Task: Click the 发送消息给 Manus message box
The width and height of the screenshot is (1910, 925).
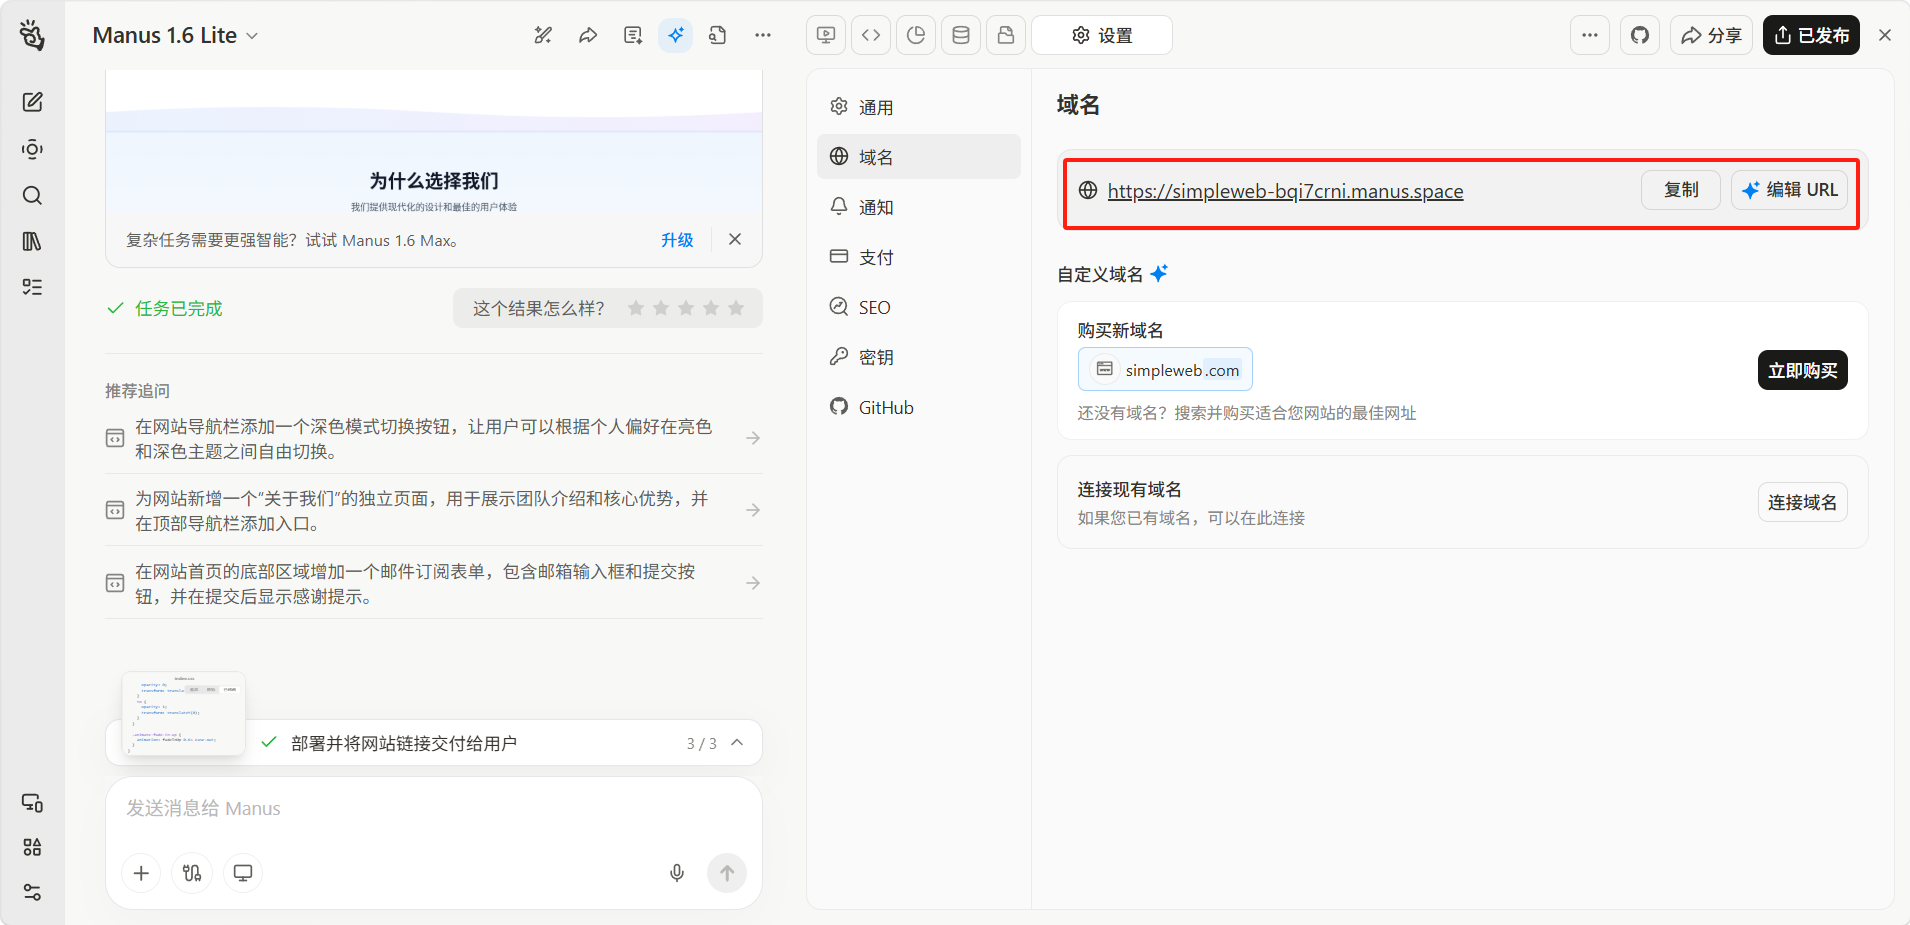Action: [x=434, y=808]
